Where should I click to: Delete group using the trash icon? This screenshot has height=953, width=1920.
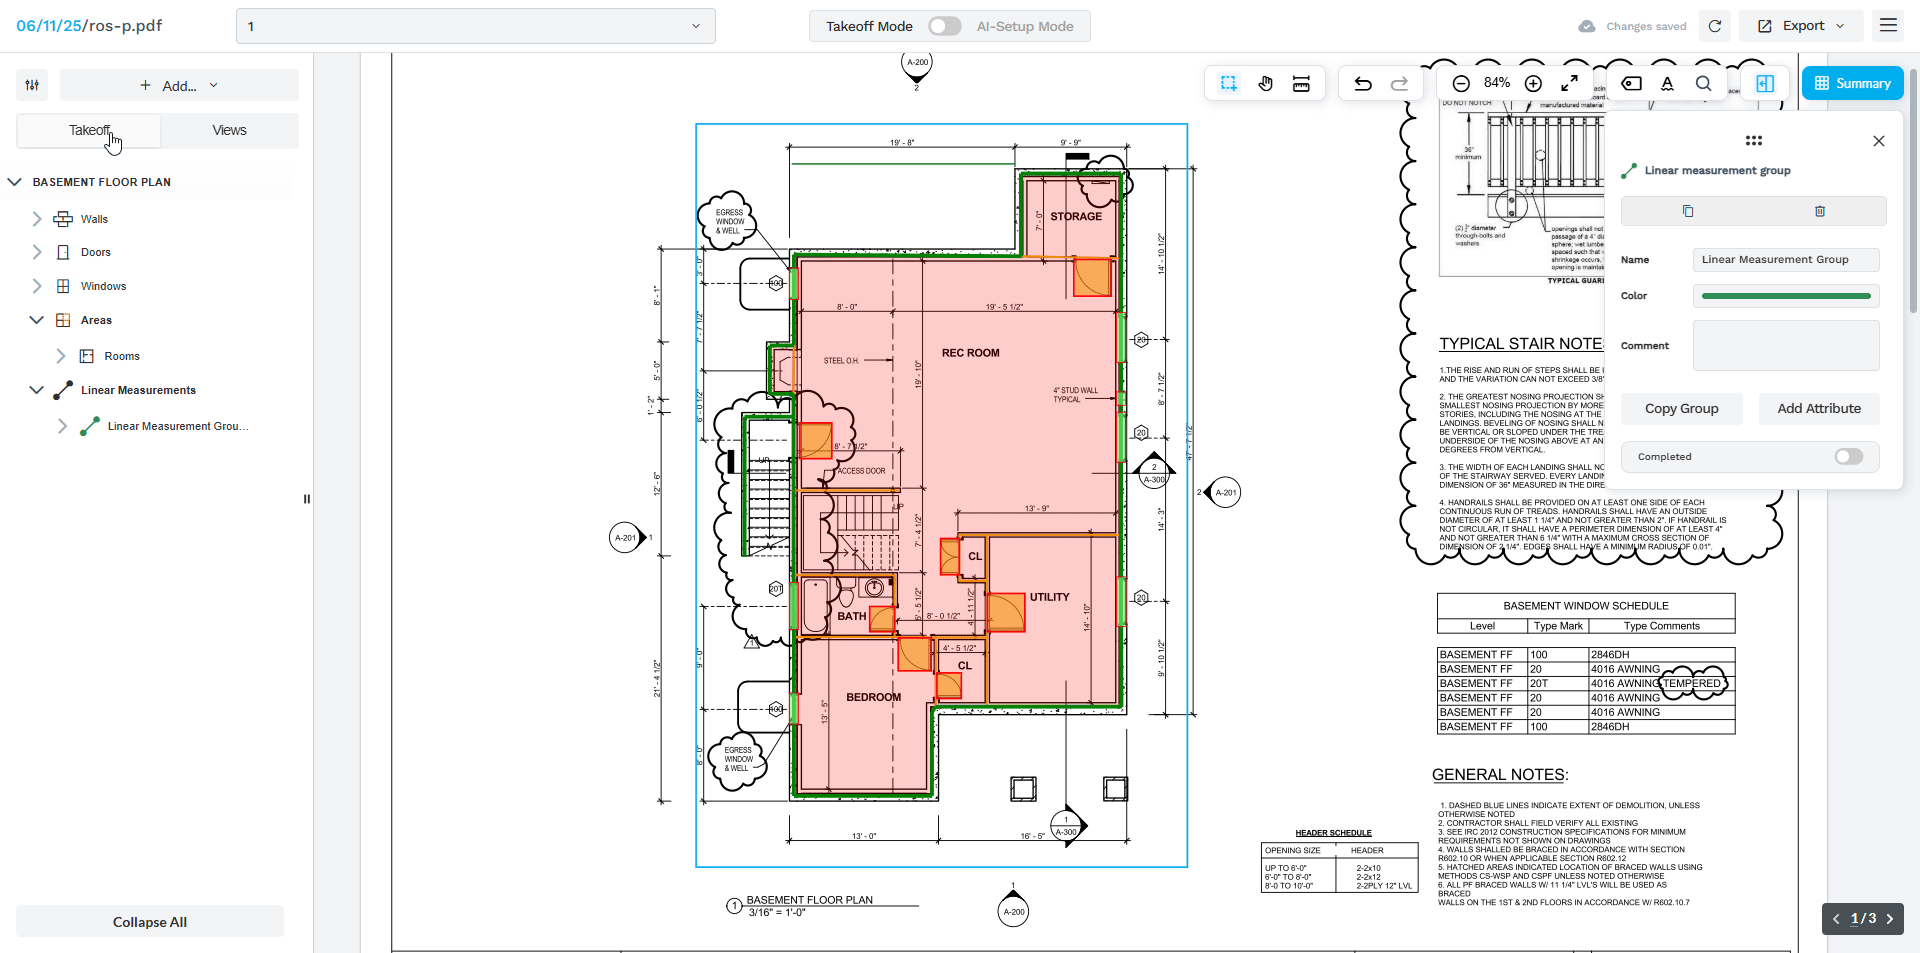point(1820,211)
